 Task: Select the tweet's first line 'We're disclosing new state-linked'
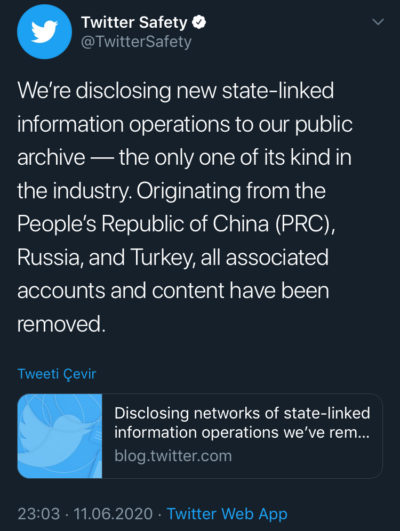coord(176,91)
